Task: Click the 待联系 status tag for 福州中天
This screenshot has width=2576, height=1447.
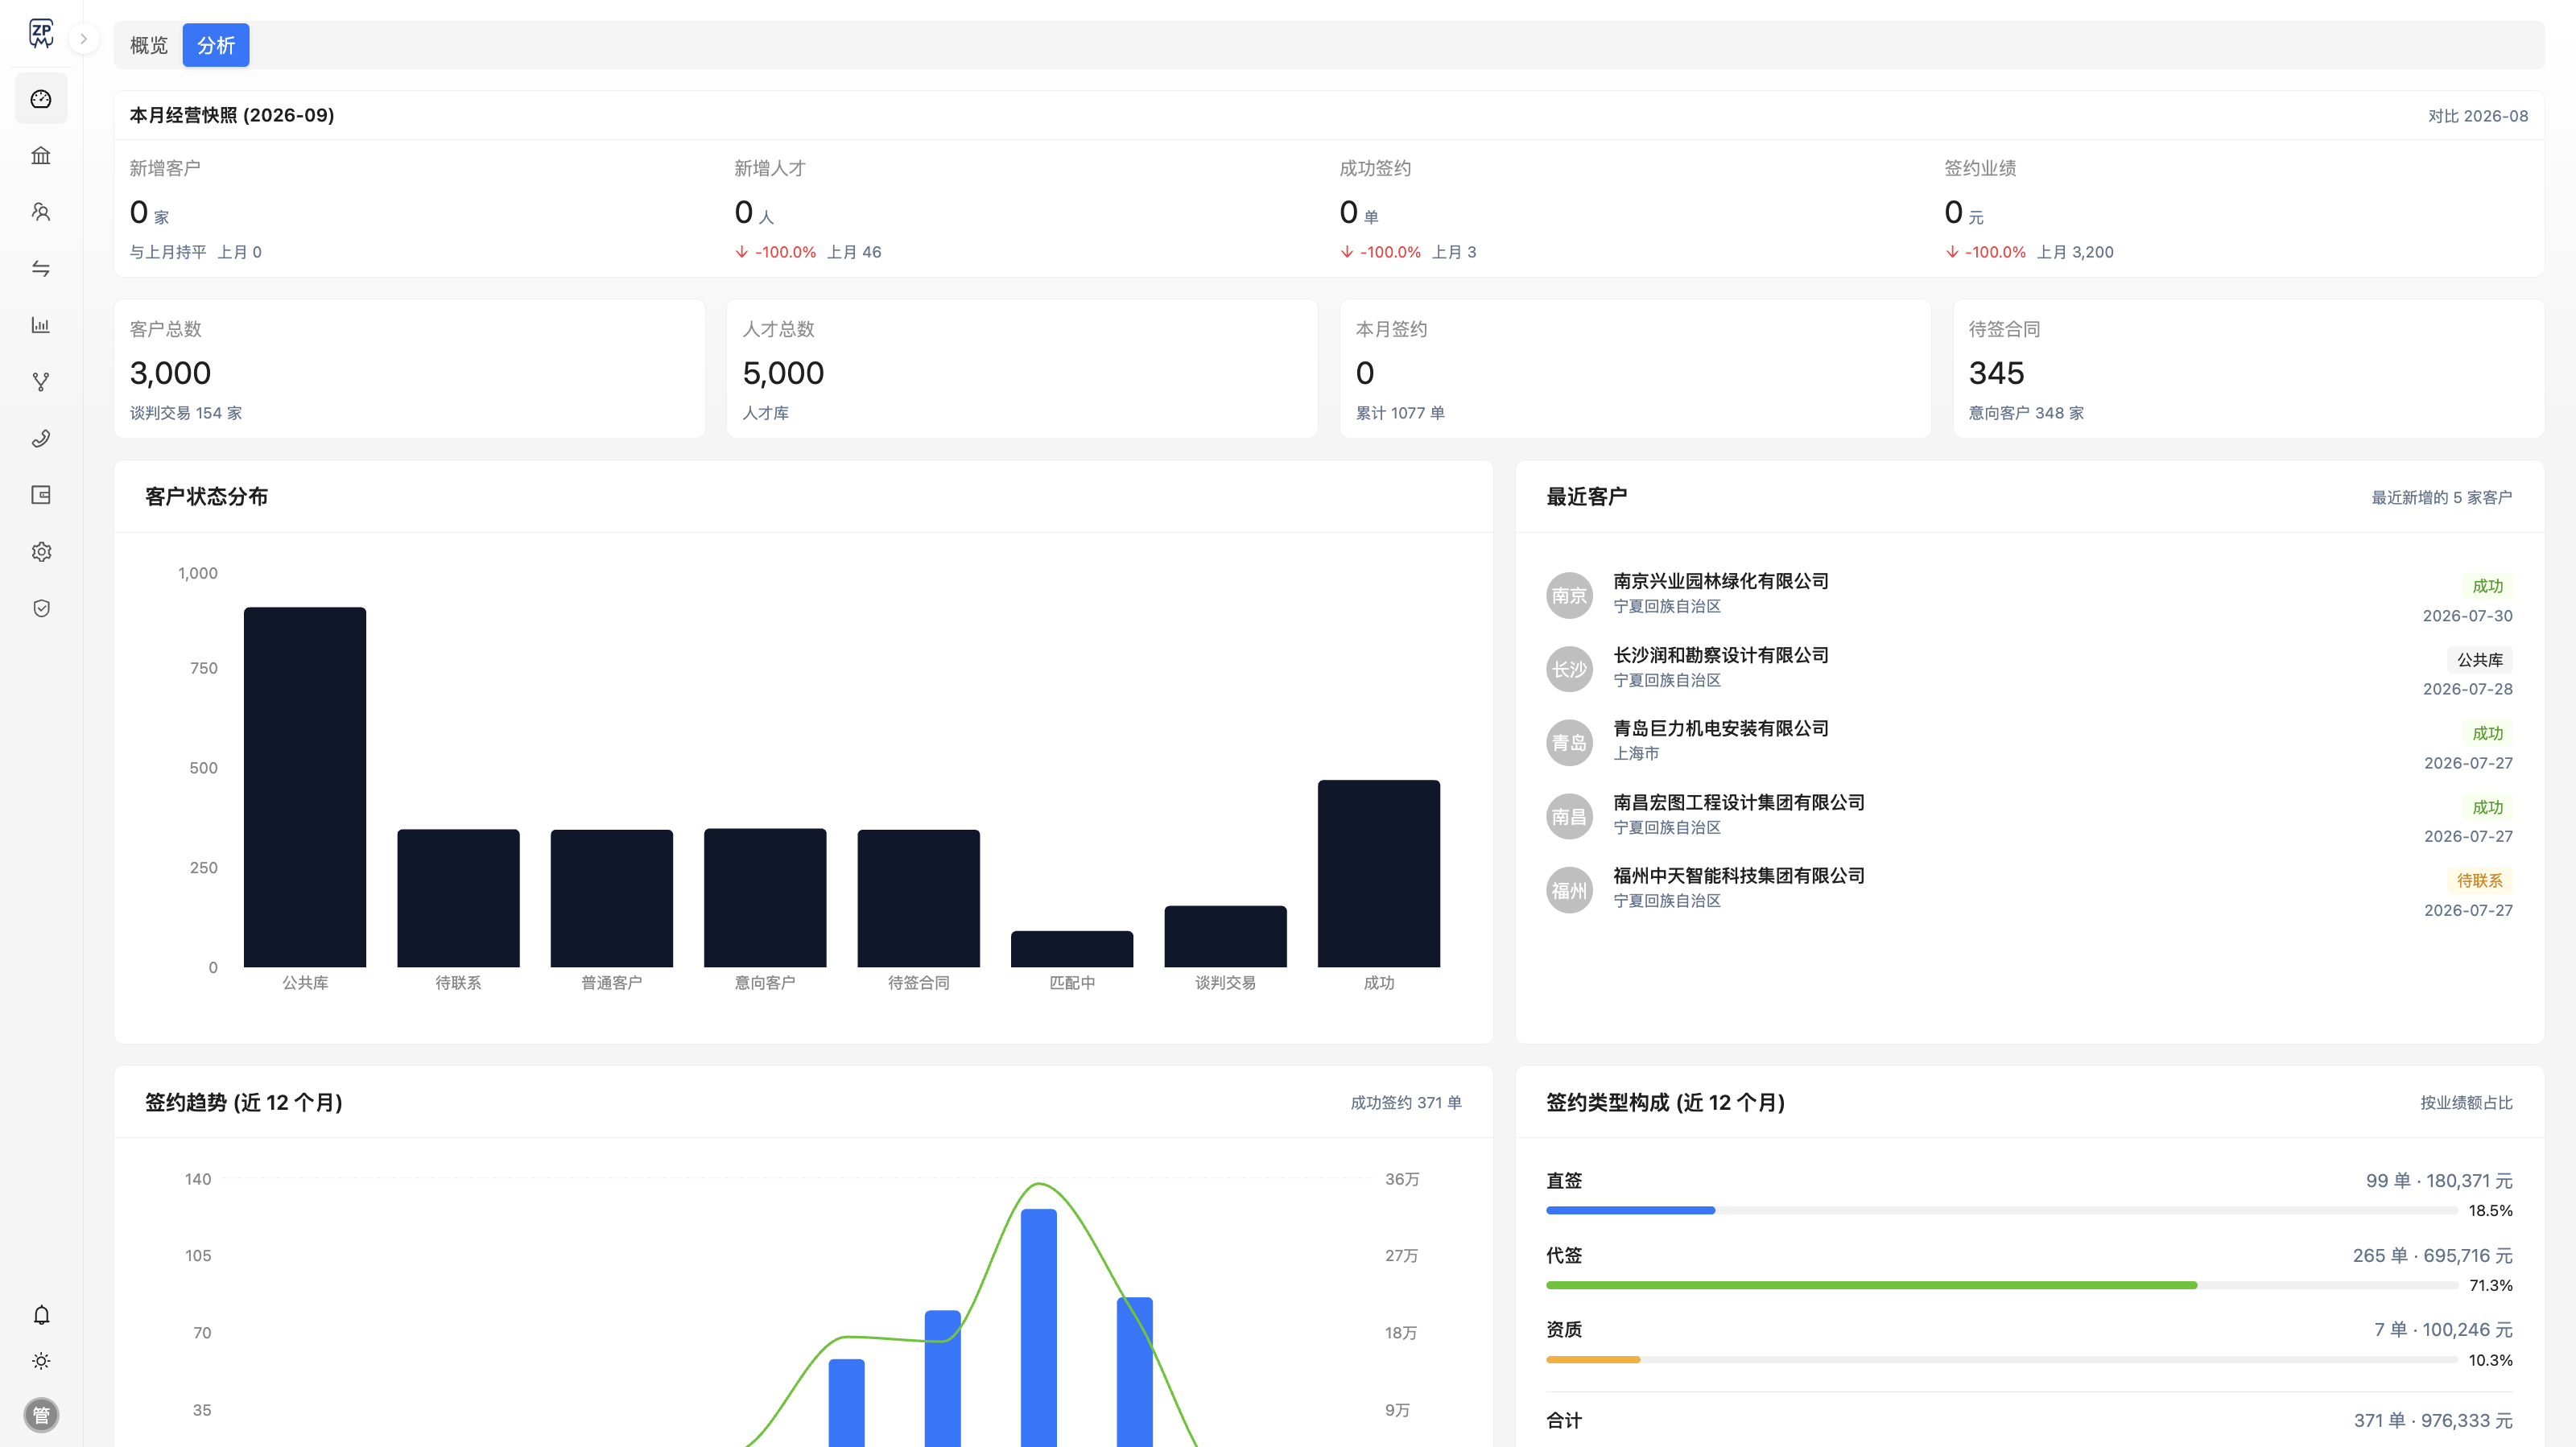Action: (x=2480, y=881)
